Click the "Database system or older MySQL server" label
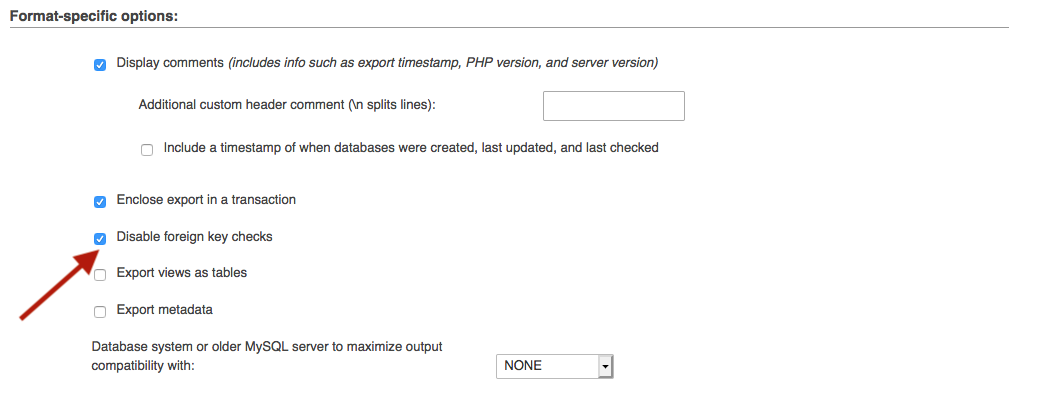This screenshot has width=1045, height=419. click(x=266, y=347)
